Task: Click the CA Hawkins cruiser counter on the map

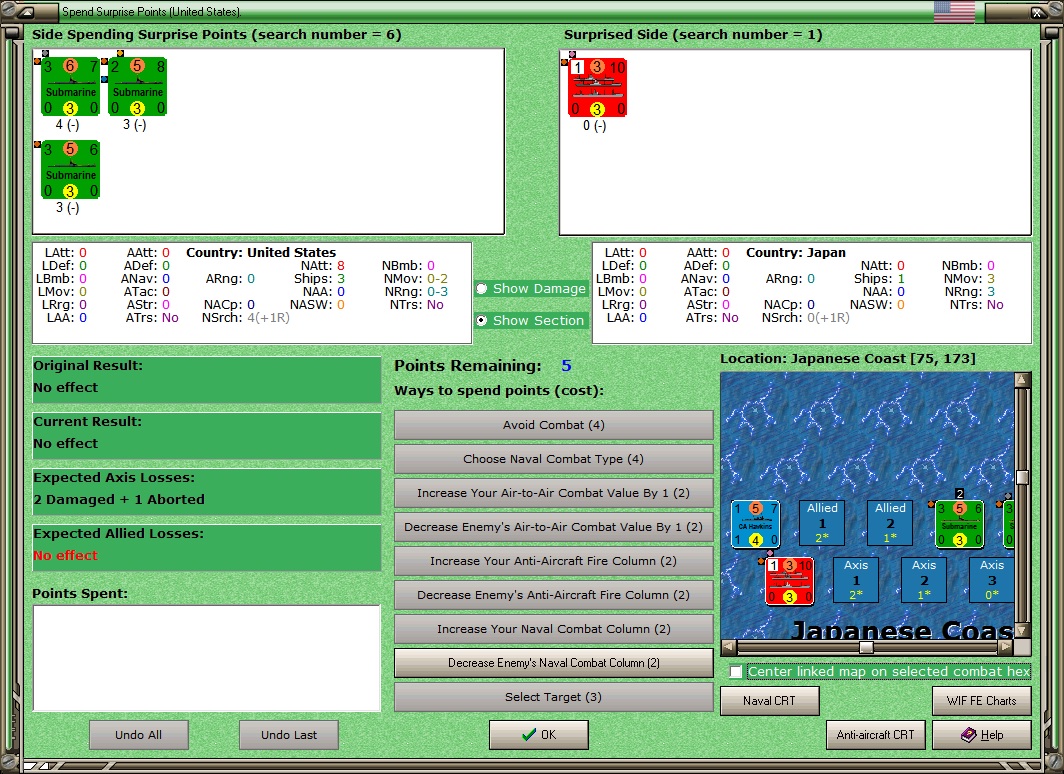Action: point(755,524)
